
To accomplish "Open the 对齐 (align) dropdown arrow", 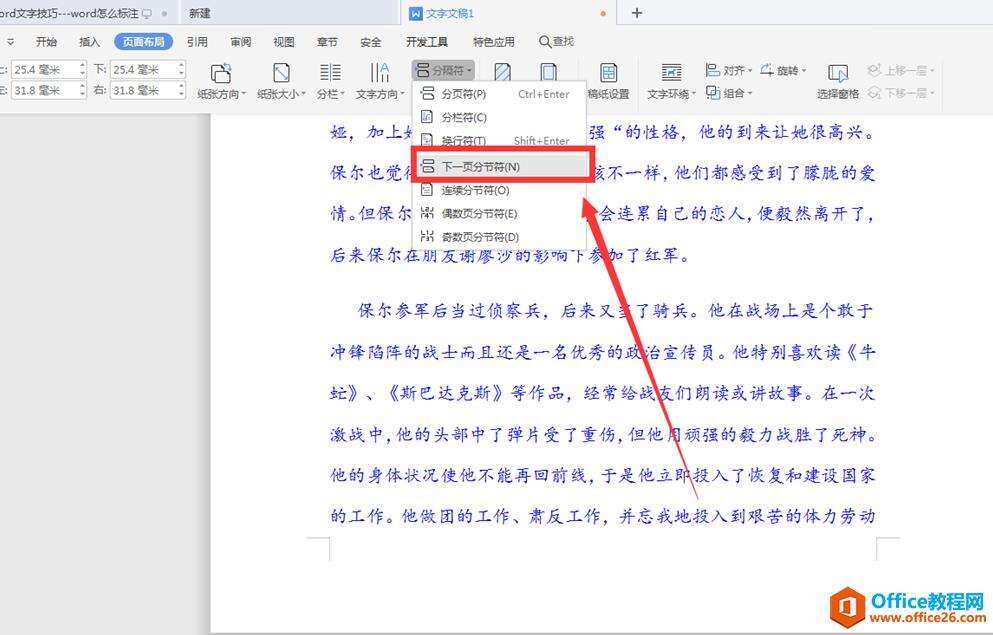I will 751,70.
